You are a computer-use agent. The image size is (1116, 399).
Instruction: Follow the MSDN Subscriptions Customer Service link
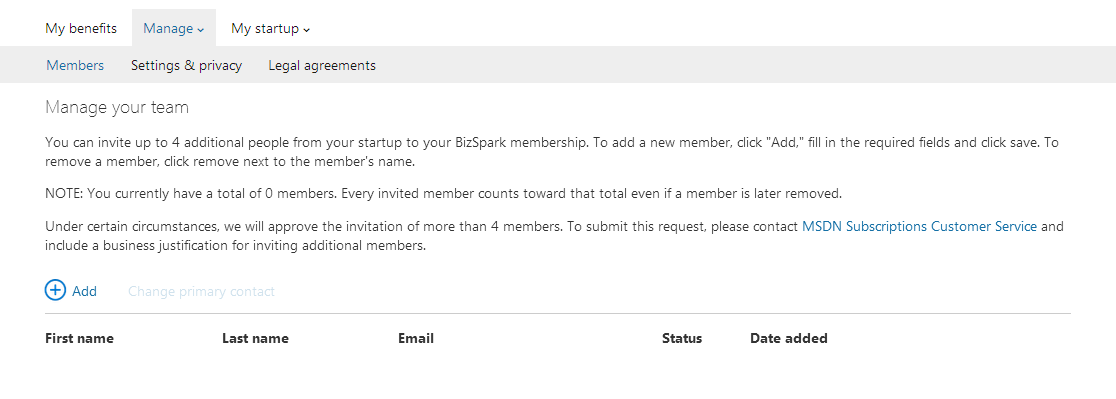pos(920,226)
